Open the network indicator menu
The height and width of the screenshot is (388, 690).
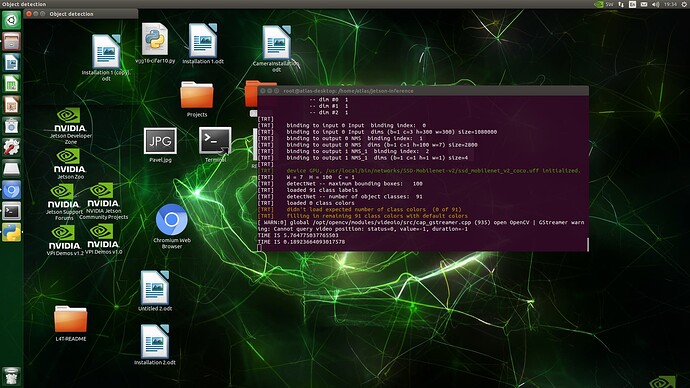tap(621, 4)
